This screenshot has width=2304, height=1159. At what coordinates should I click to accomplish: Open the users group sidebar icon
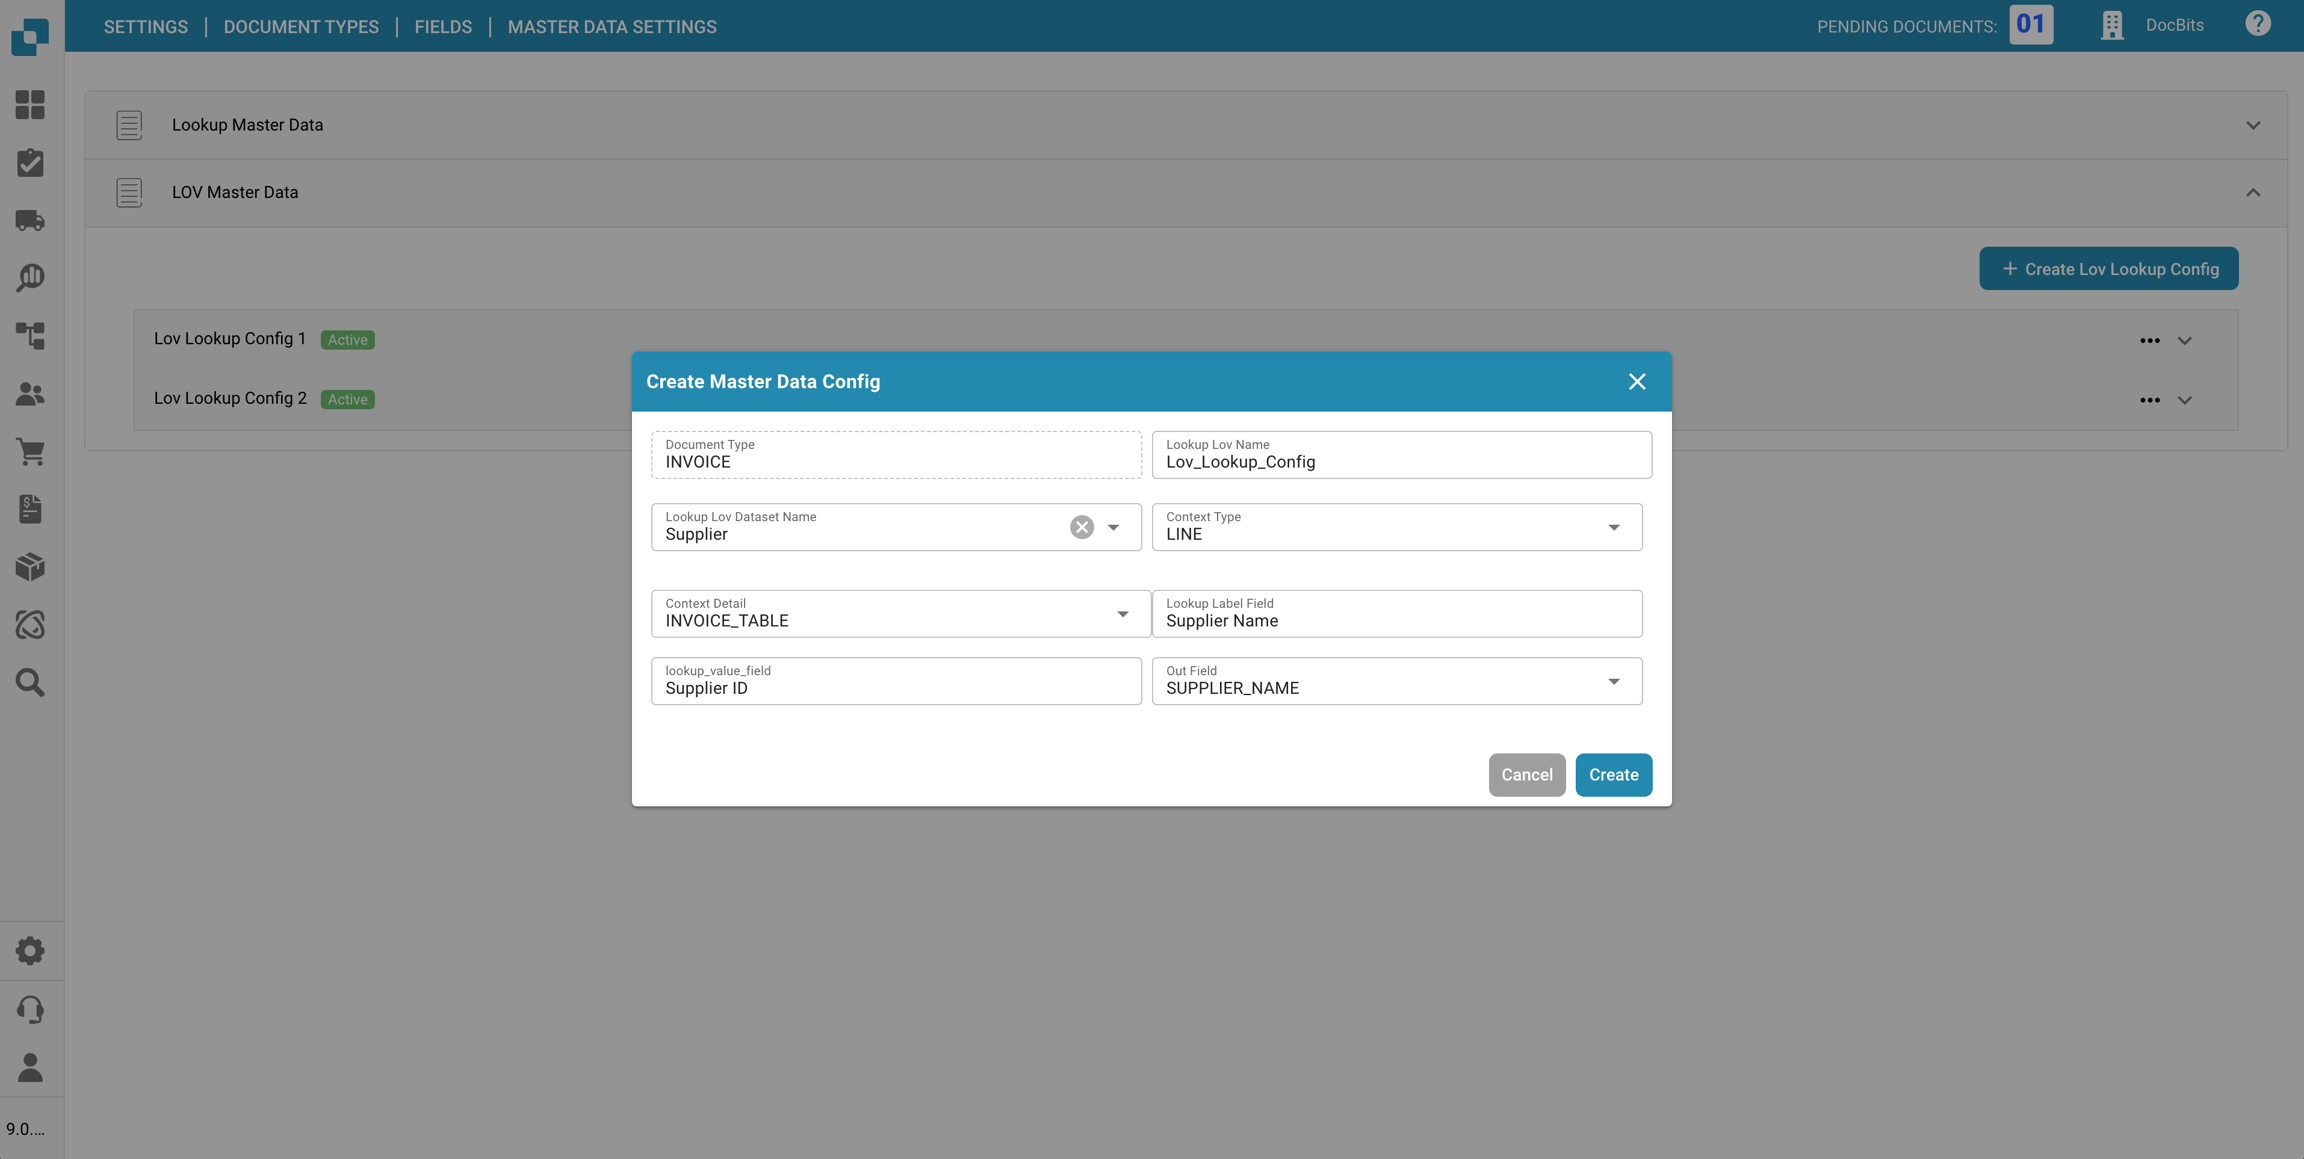30,394
